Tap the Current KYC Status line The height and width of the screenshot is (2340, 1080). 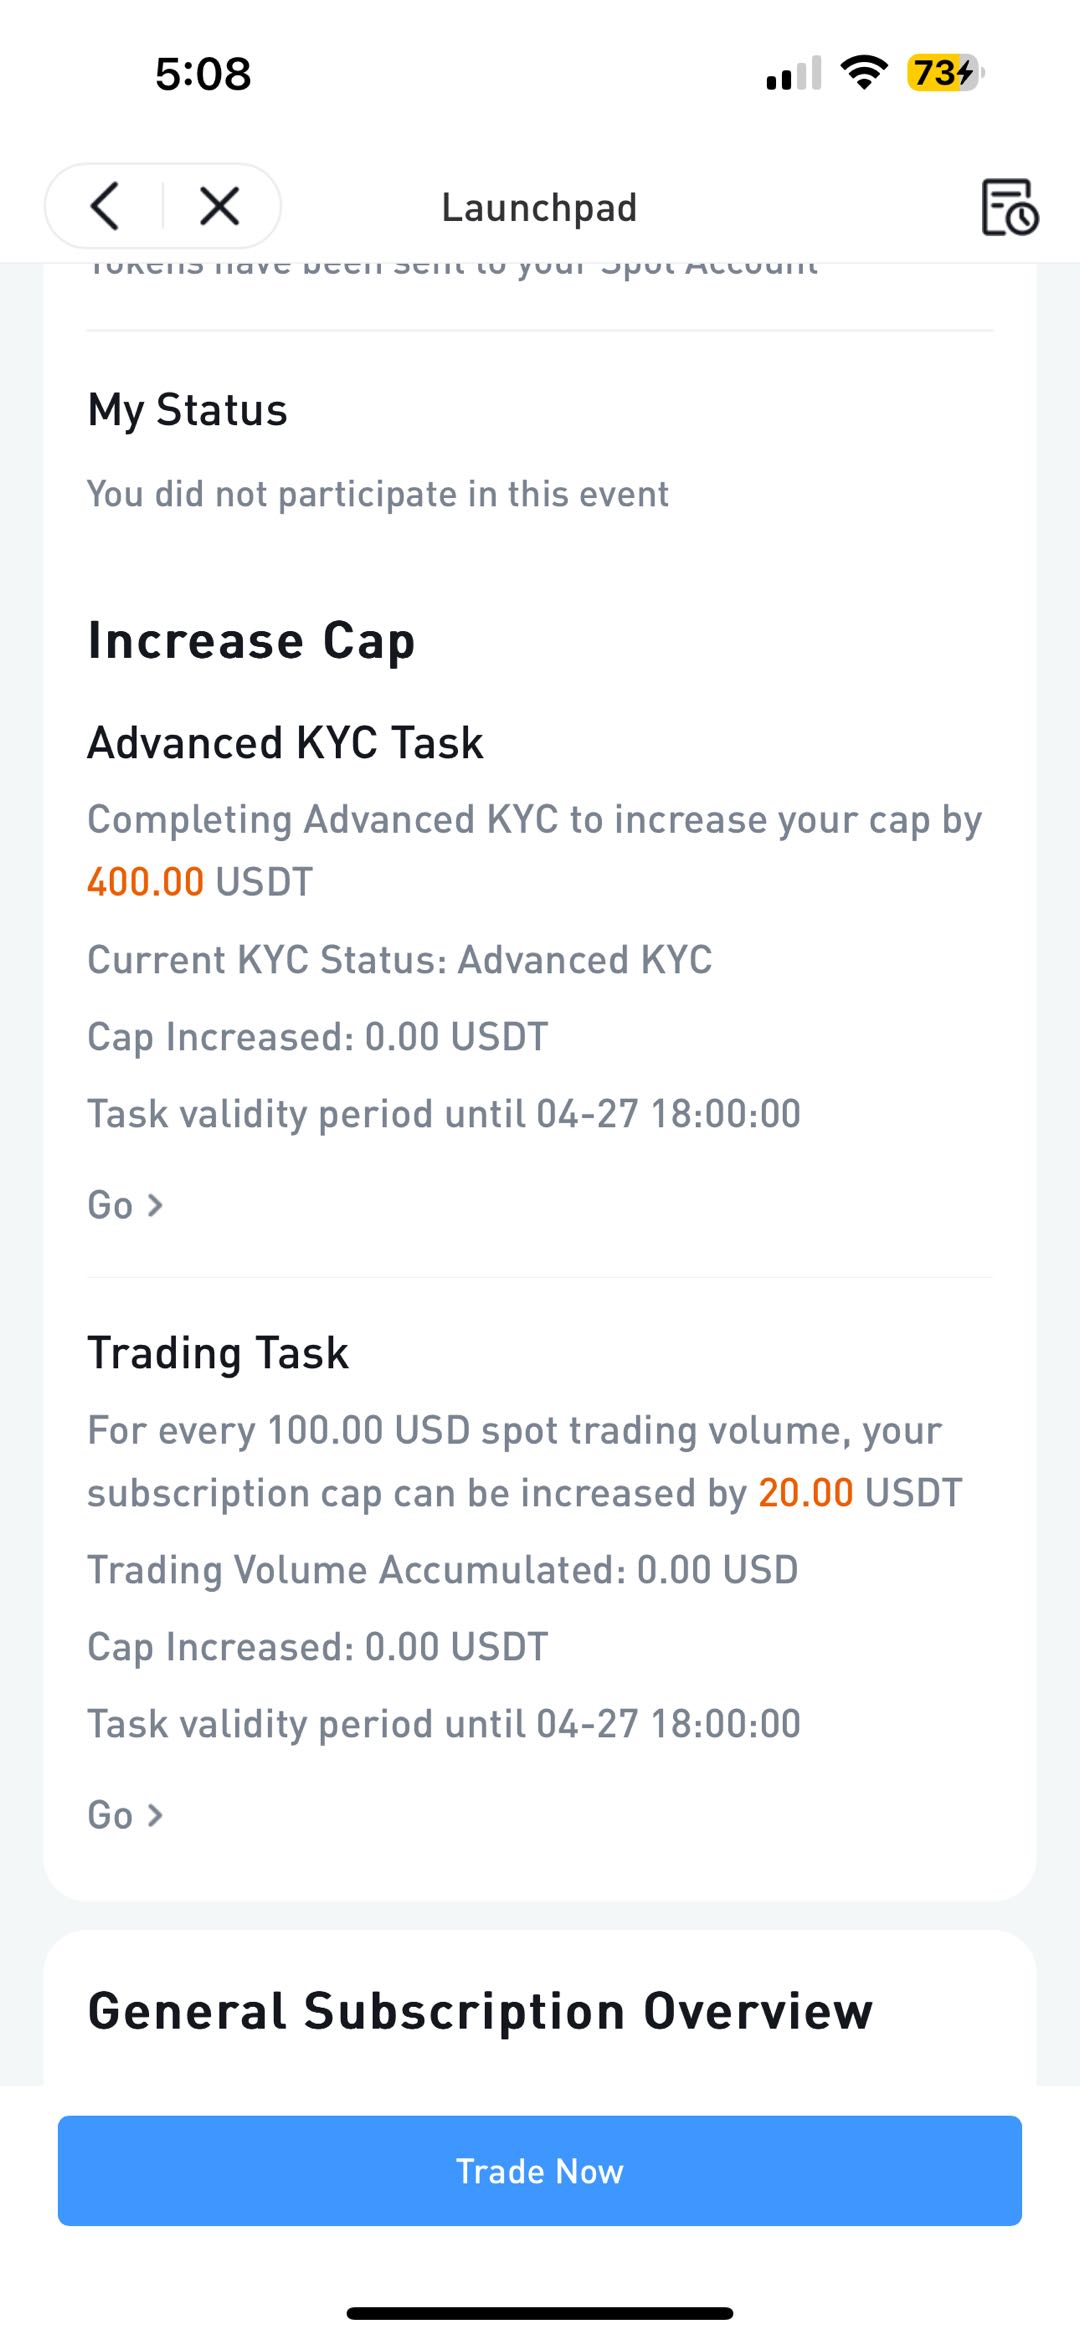coord(400,960)
